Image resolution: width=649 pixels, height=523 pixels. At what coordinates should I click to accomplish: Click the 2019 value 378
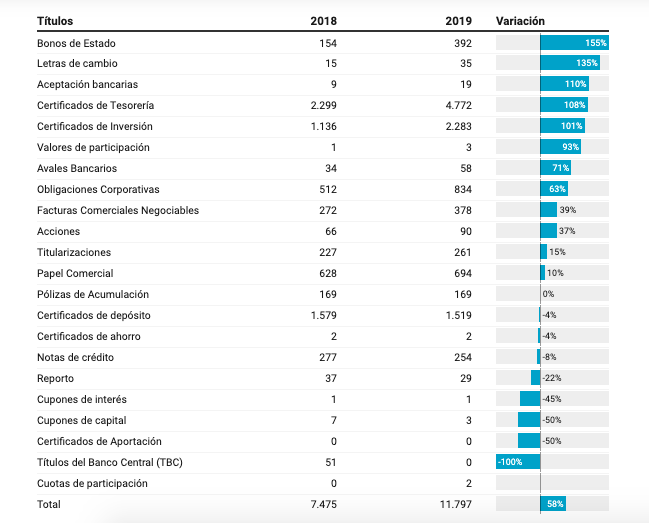463,211
